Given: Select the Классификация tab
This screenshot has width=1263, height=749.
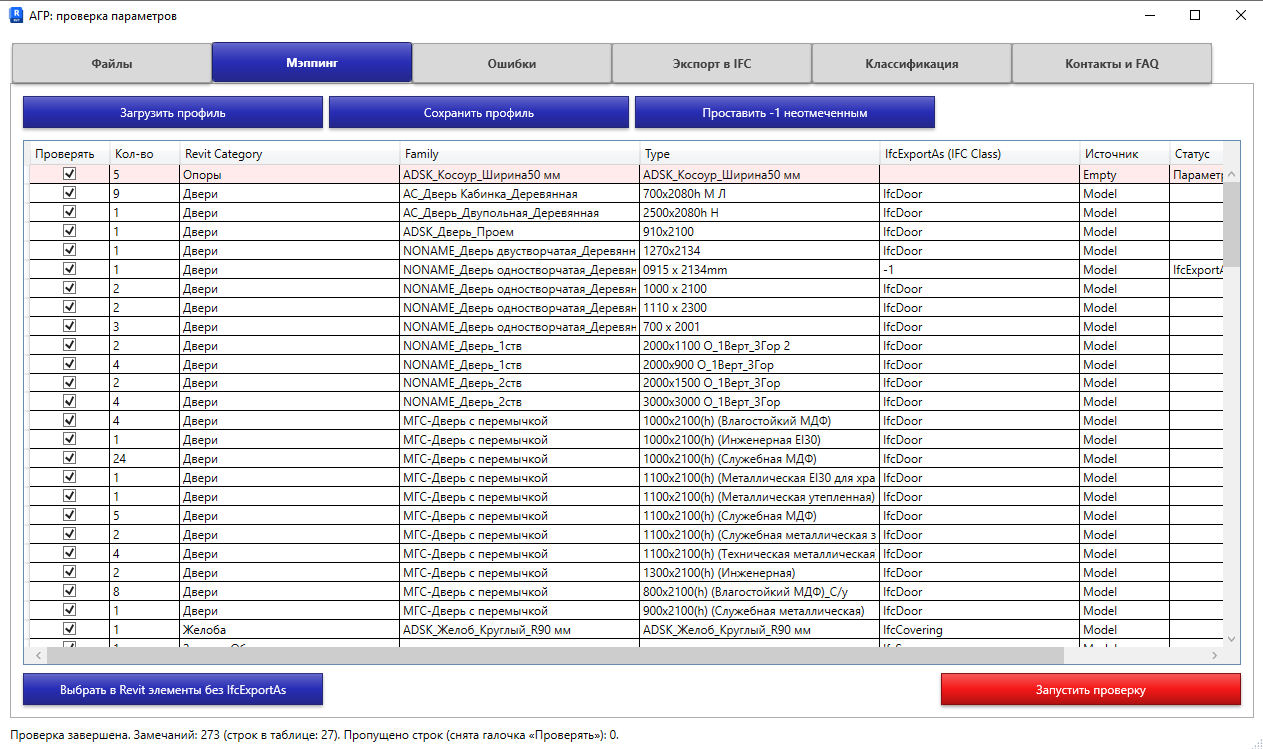Looking at the screenshot, I should pos(912,64).
